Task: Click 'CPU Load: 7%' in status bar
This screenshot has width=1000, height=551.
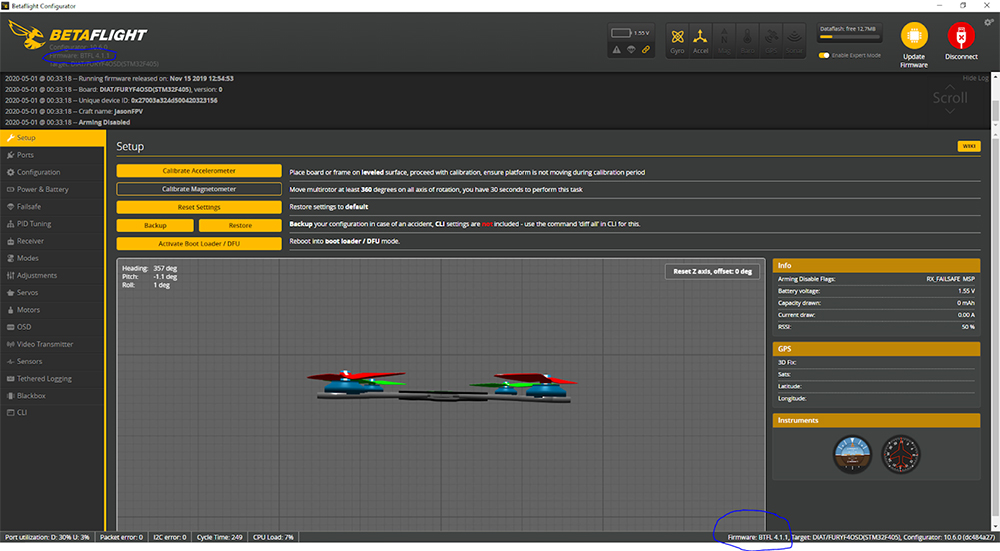Action: [273, 537]
